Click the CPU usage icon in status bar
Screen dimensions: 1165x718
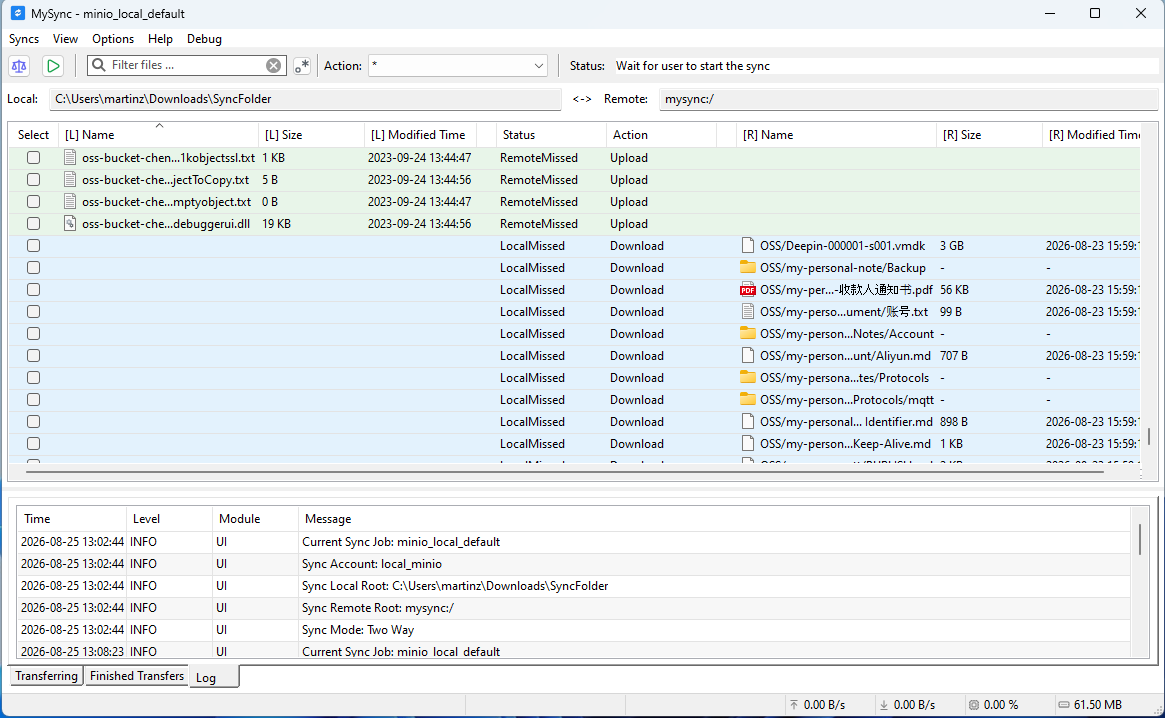[x=973, y=705]
